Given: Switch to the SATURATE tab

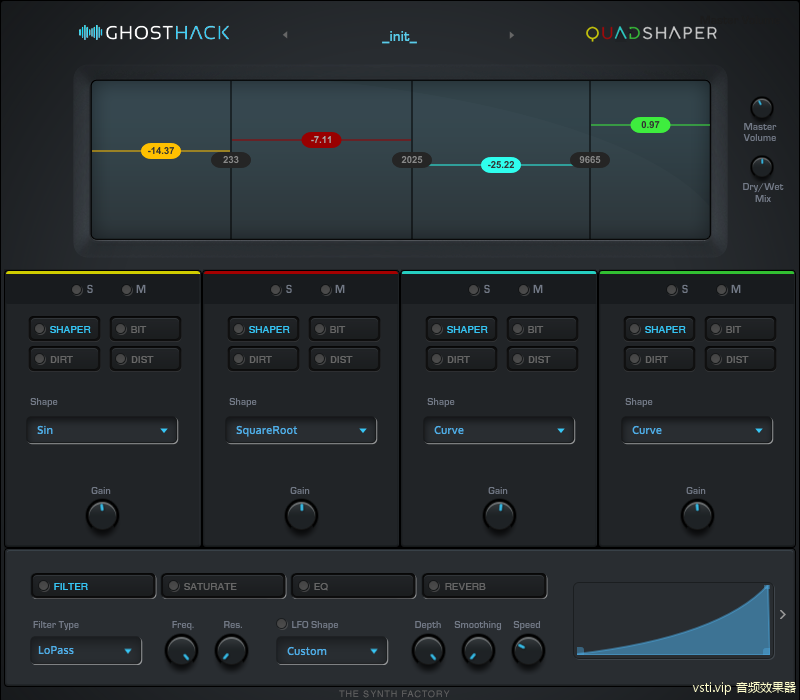Looking at the screenshot, I should pyautogui.click(x=223, y=586).
